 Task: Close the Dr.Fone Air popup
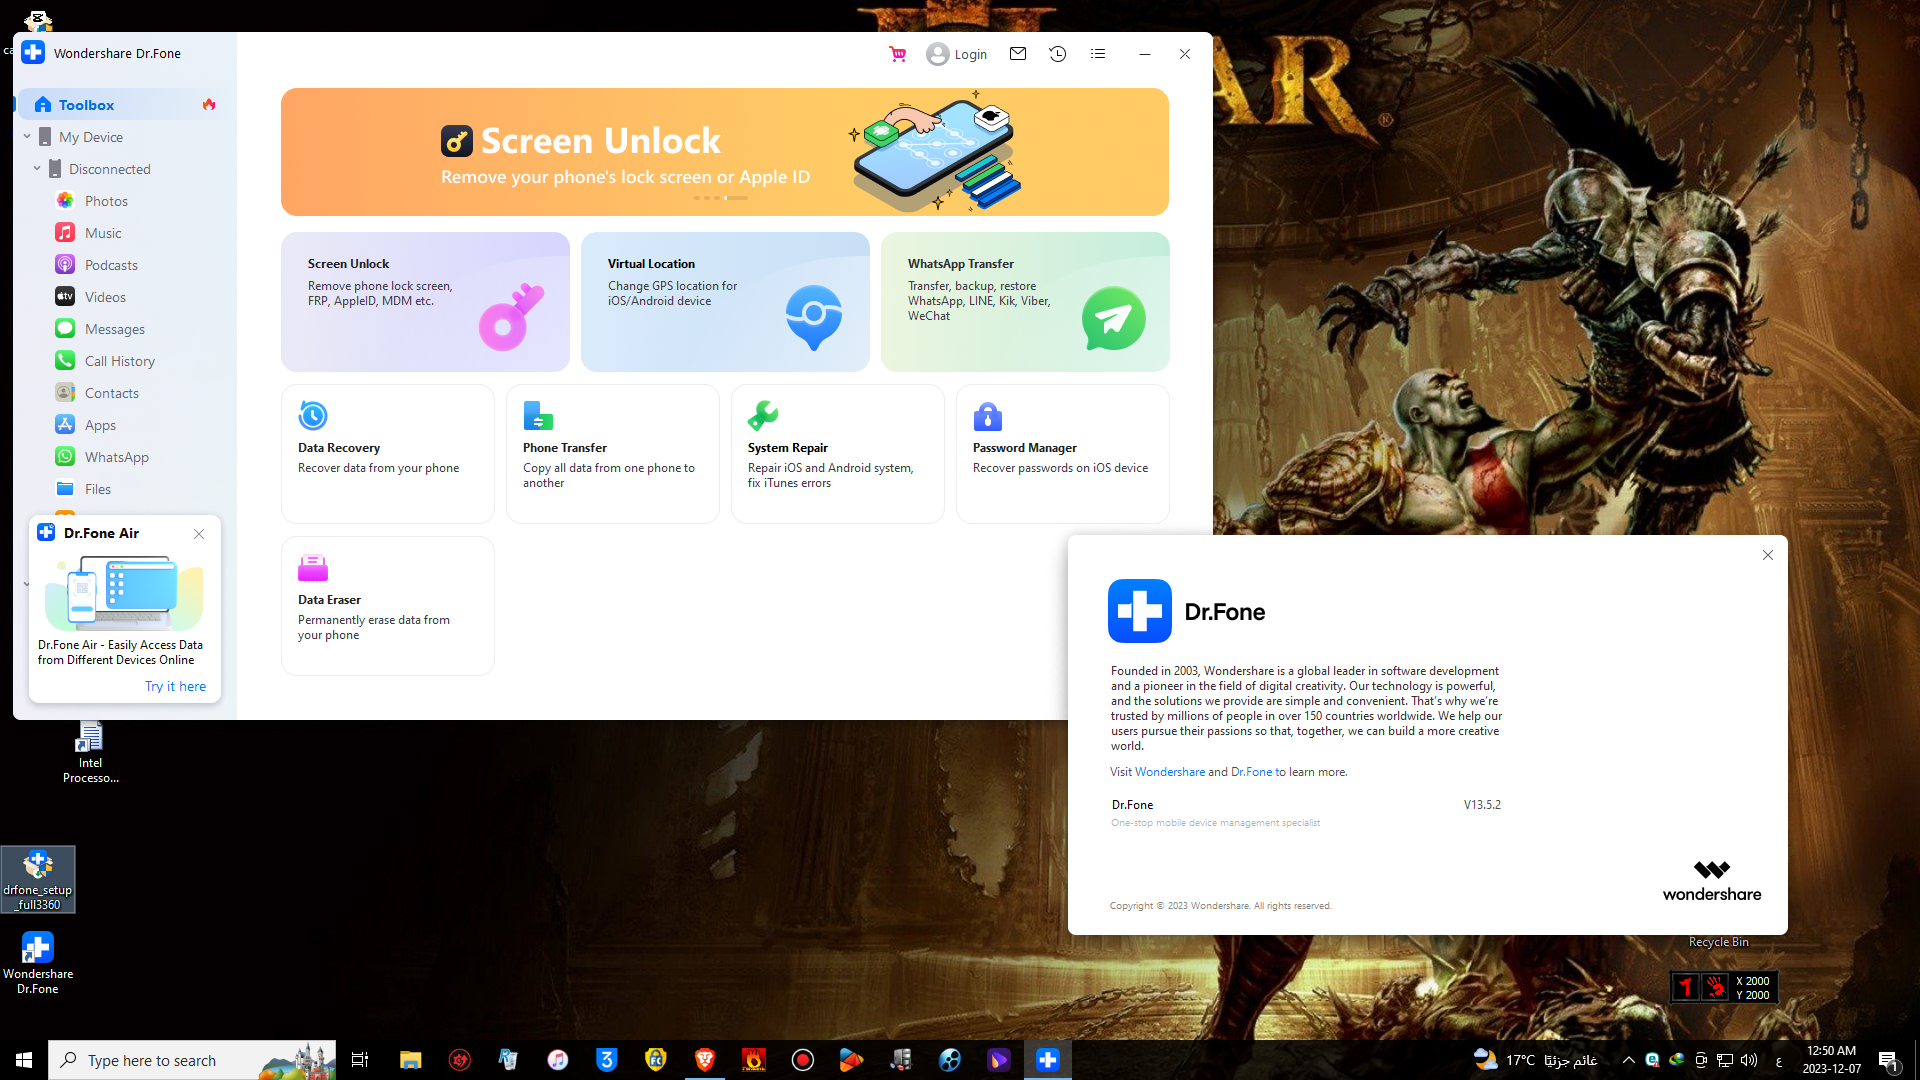tap(199, 534)
